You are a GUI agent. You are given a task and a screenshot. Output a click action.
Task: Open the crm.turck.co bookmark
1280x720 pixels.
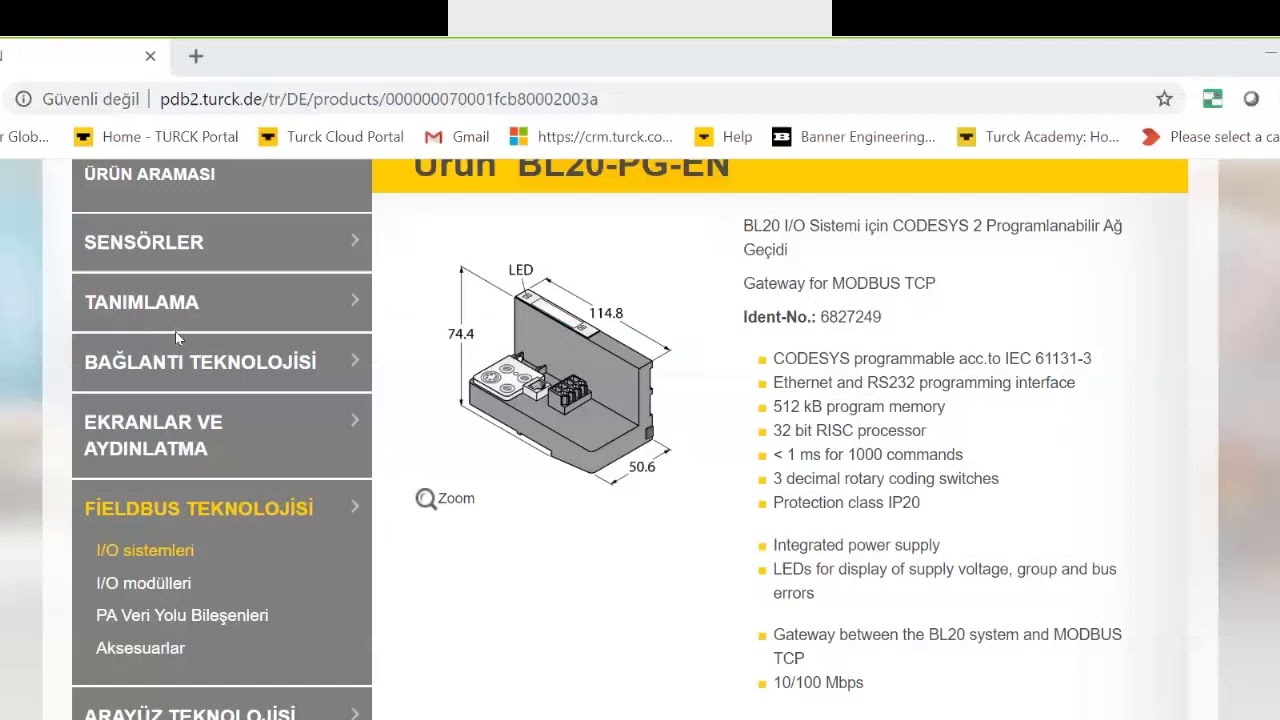click(x=591, y=137)
